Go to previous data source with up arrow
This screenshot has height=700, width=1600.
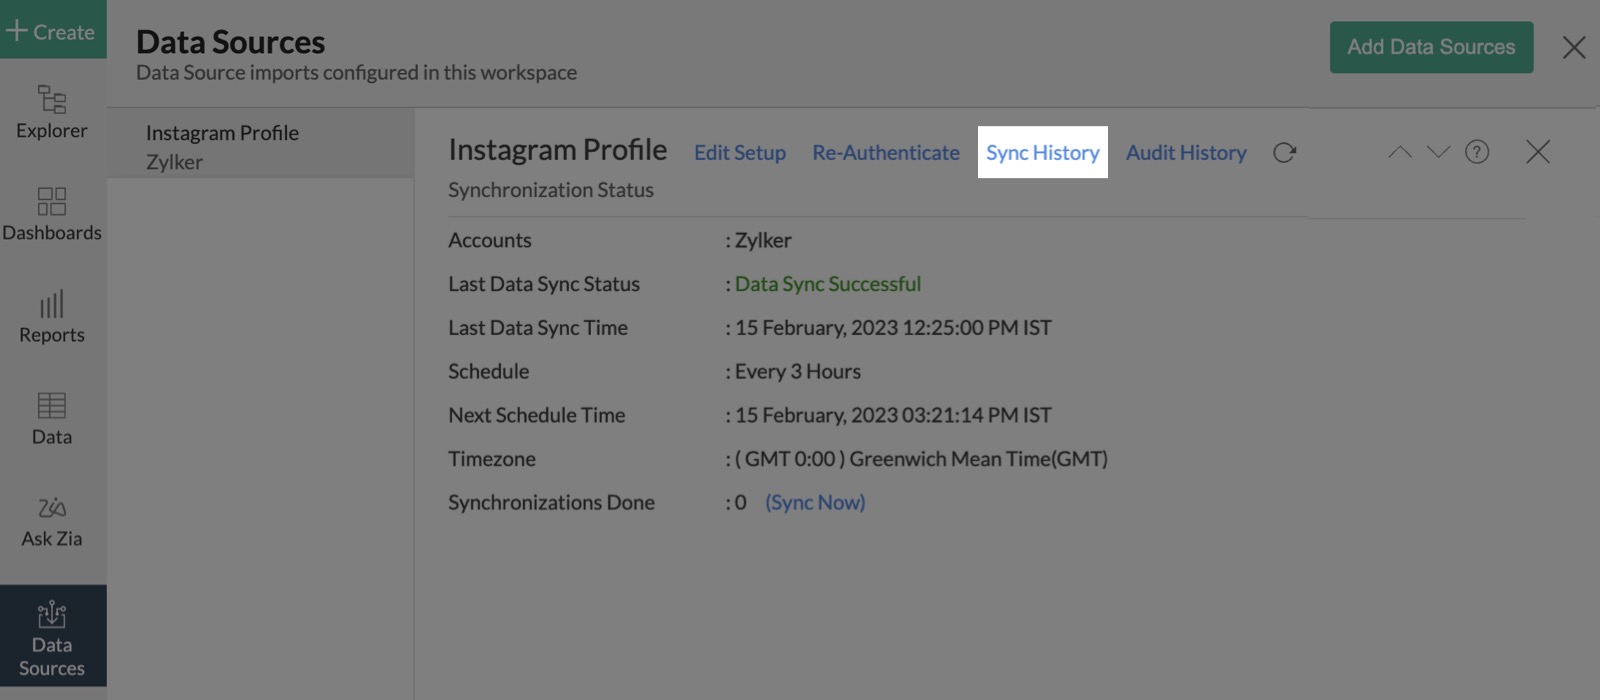[1400, 152]
